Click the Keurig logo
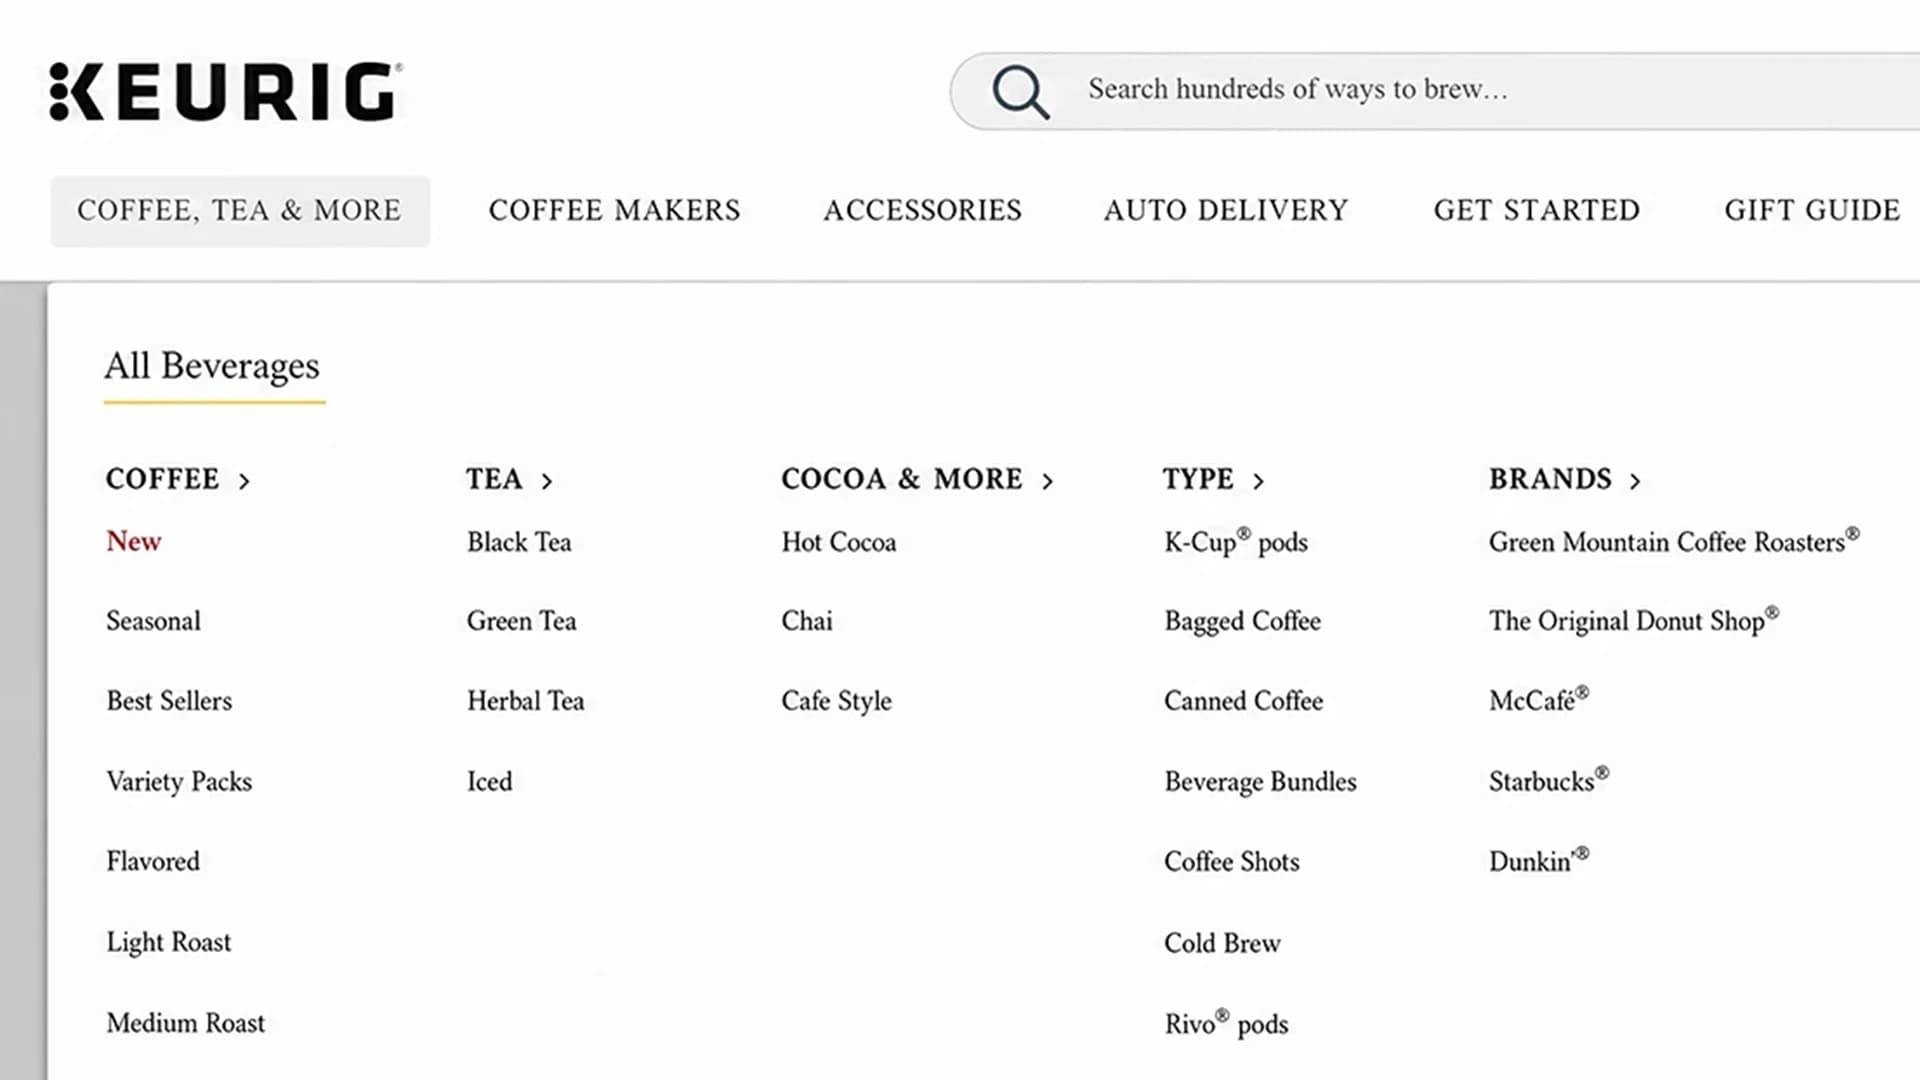Image resolution: width=1920 pixels, height=1080 pixels. [226, 91]
